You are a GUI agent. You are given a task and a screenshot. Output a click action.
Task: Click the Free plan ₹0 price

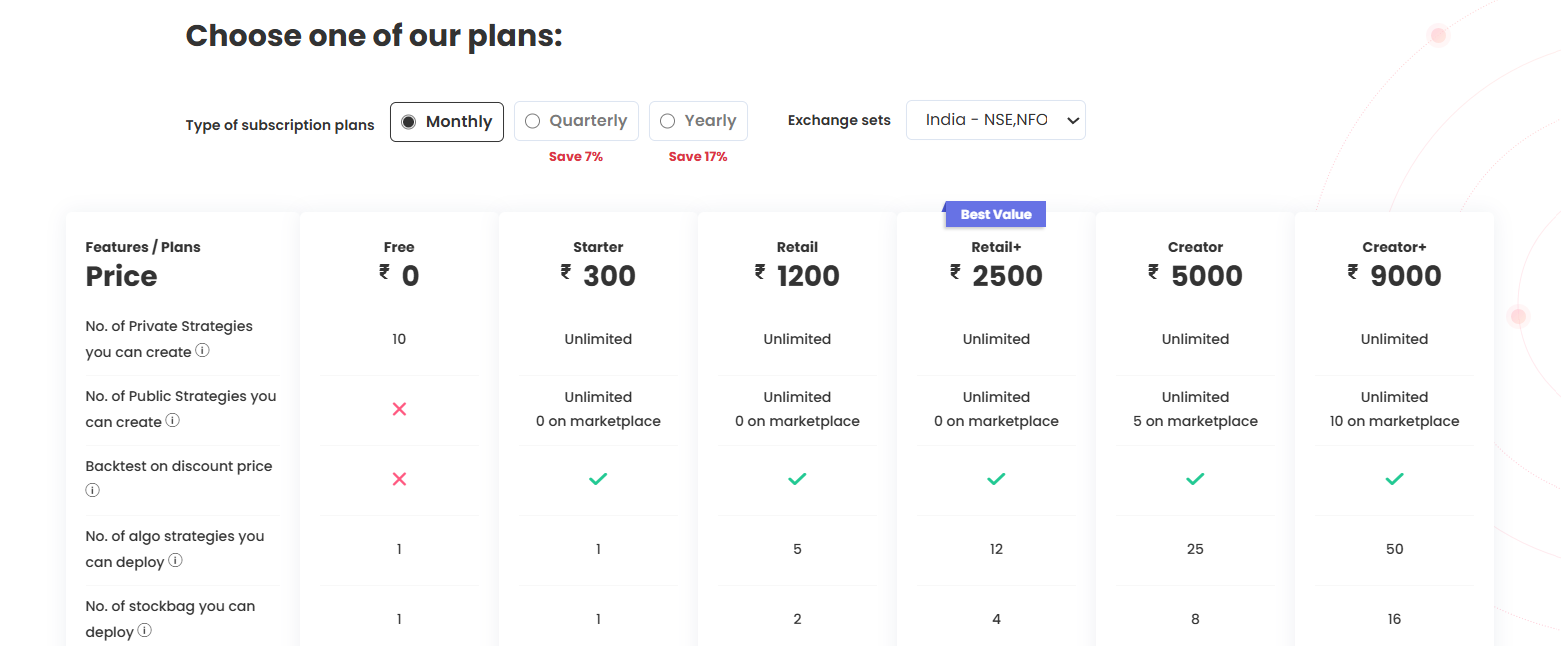point(399,276)
